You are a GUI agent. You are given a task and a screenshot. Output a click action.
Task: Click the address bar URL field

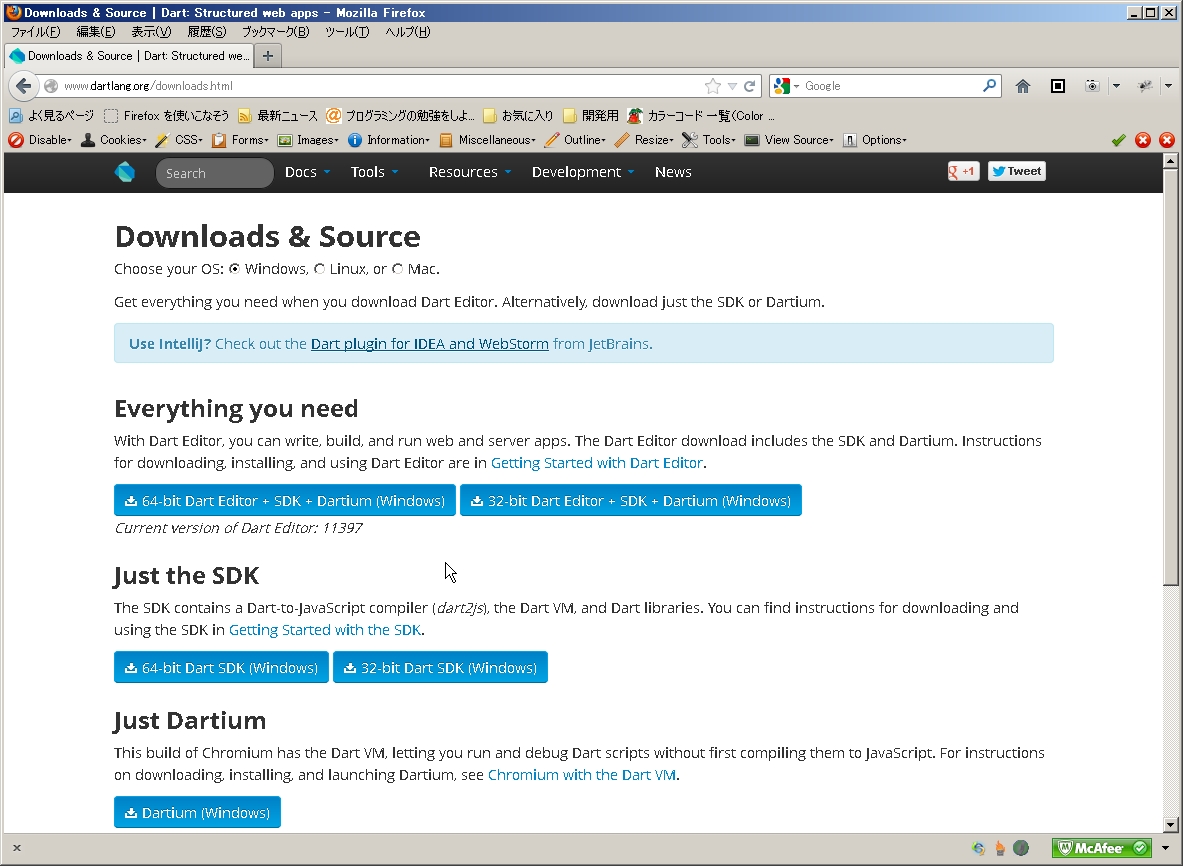[377, 86]
